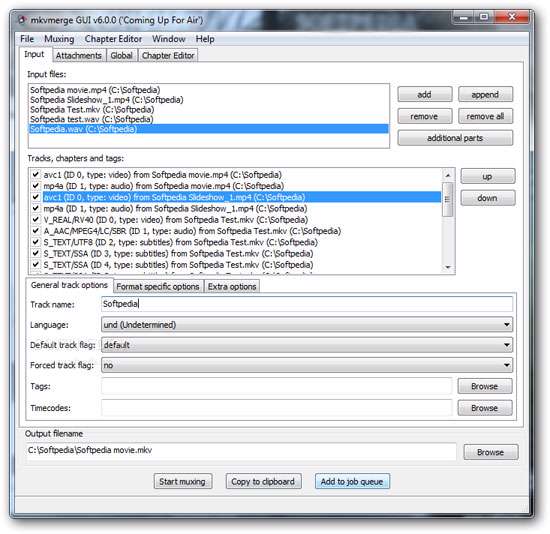Uncheck mp4a audio track from Softpedia movie.mp4
This screenshot has width=550, height=534.
tap(35, 186)
